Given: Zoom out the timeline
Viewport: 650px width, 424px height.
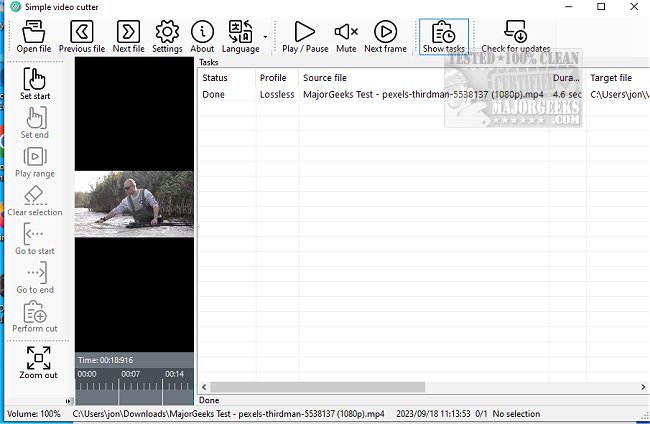Looking at the screenshot, I should [38, 363].
